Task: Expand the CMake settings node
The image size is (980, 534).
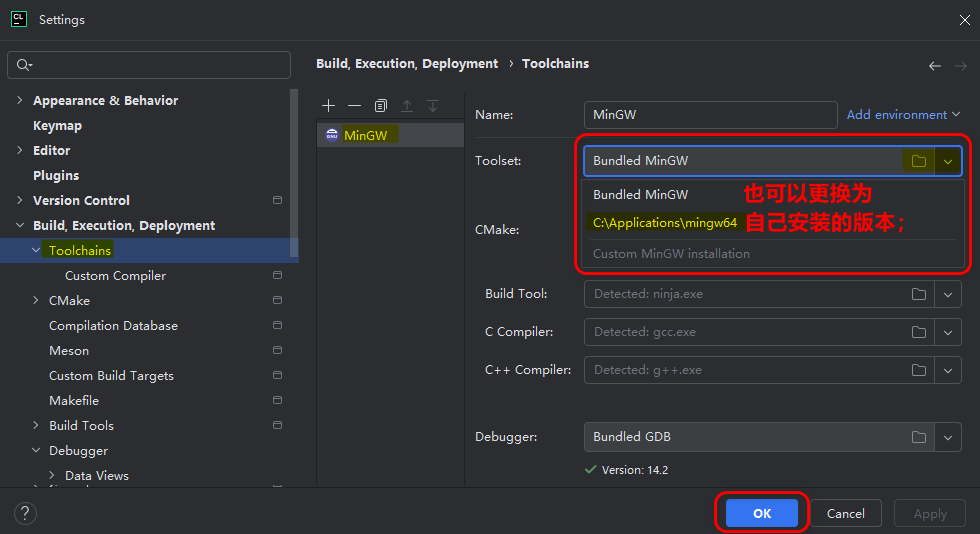Action: click(x=36, y=301)
